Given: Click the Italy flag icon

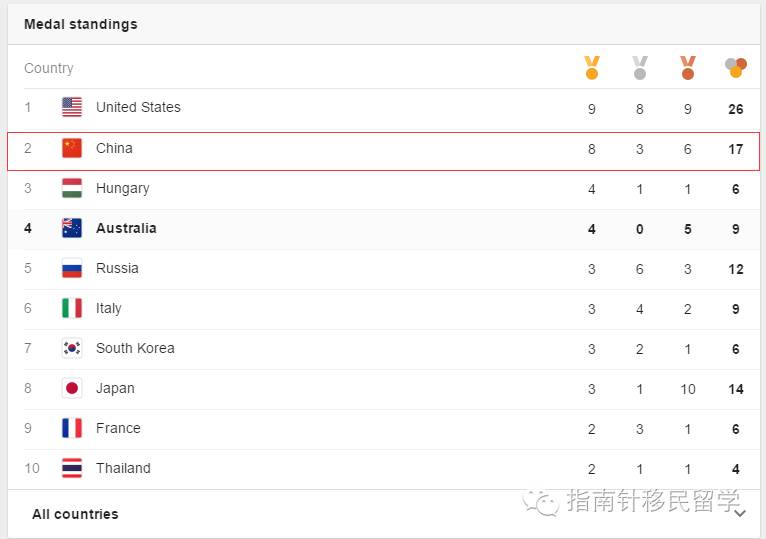Looking at the screenshot, I should [x=72, y=308].
